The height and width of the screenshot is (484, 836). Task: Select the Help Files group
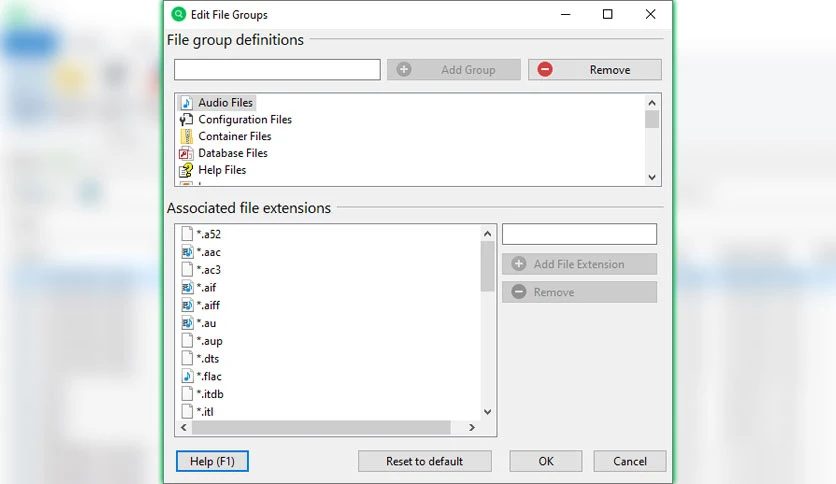coord(222,170)
